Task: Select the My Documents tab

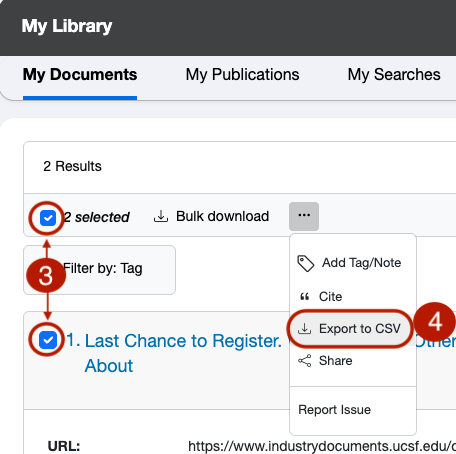Action: click(80, 75)
